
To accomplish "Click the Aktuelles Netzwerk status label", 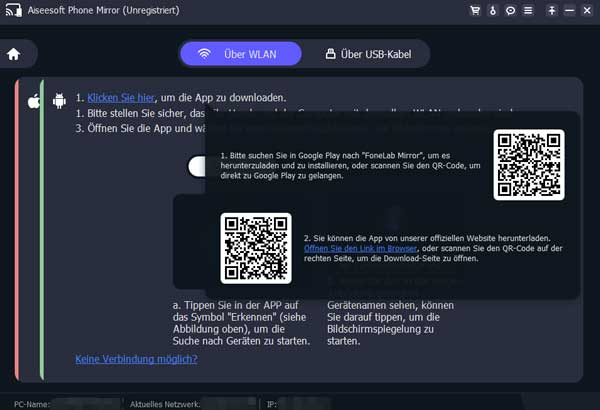I will [x=165, y=404].
